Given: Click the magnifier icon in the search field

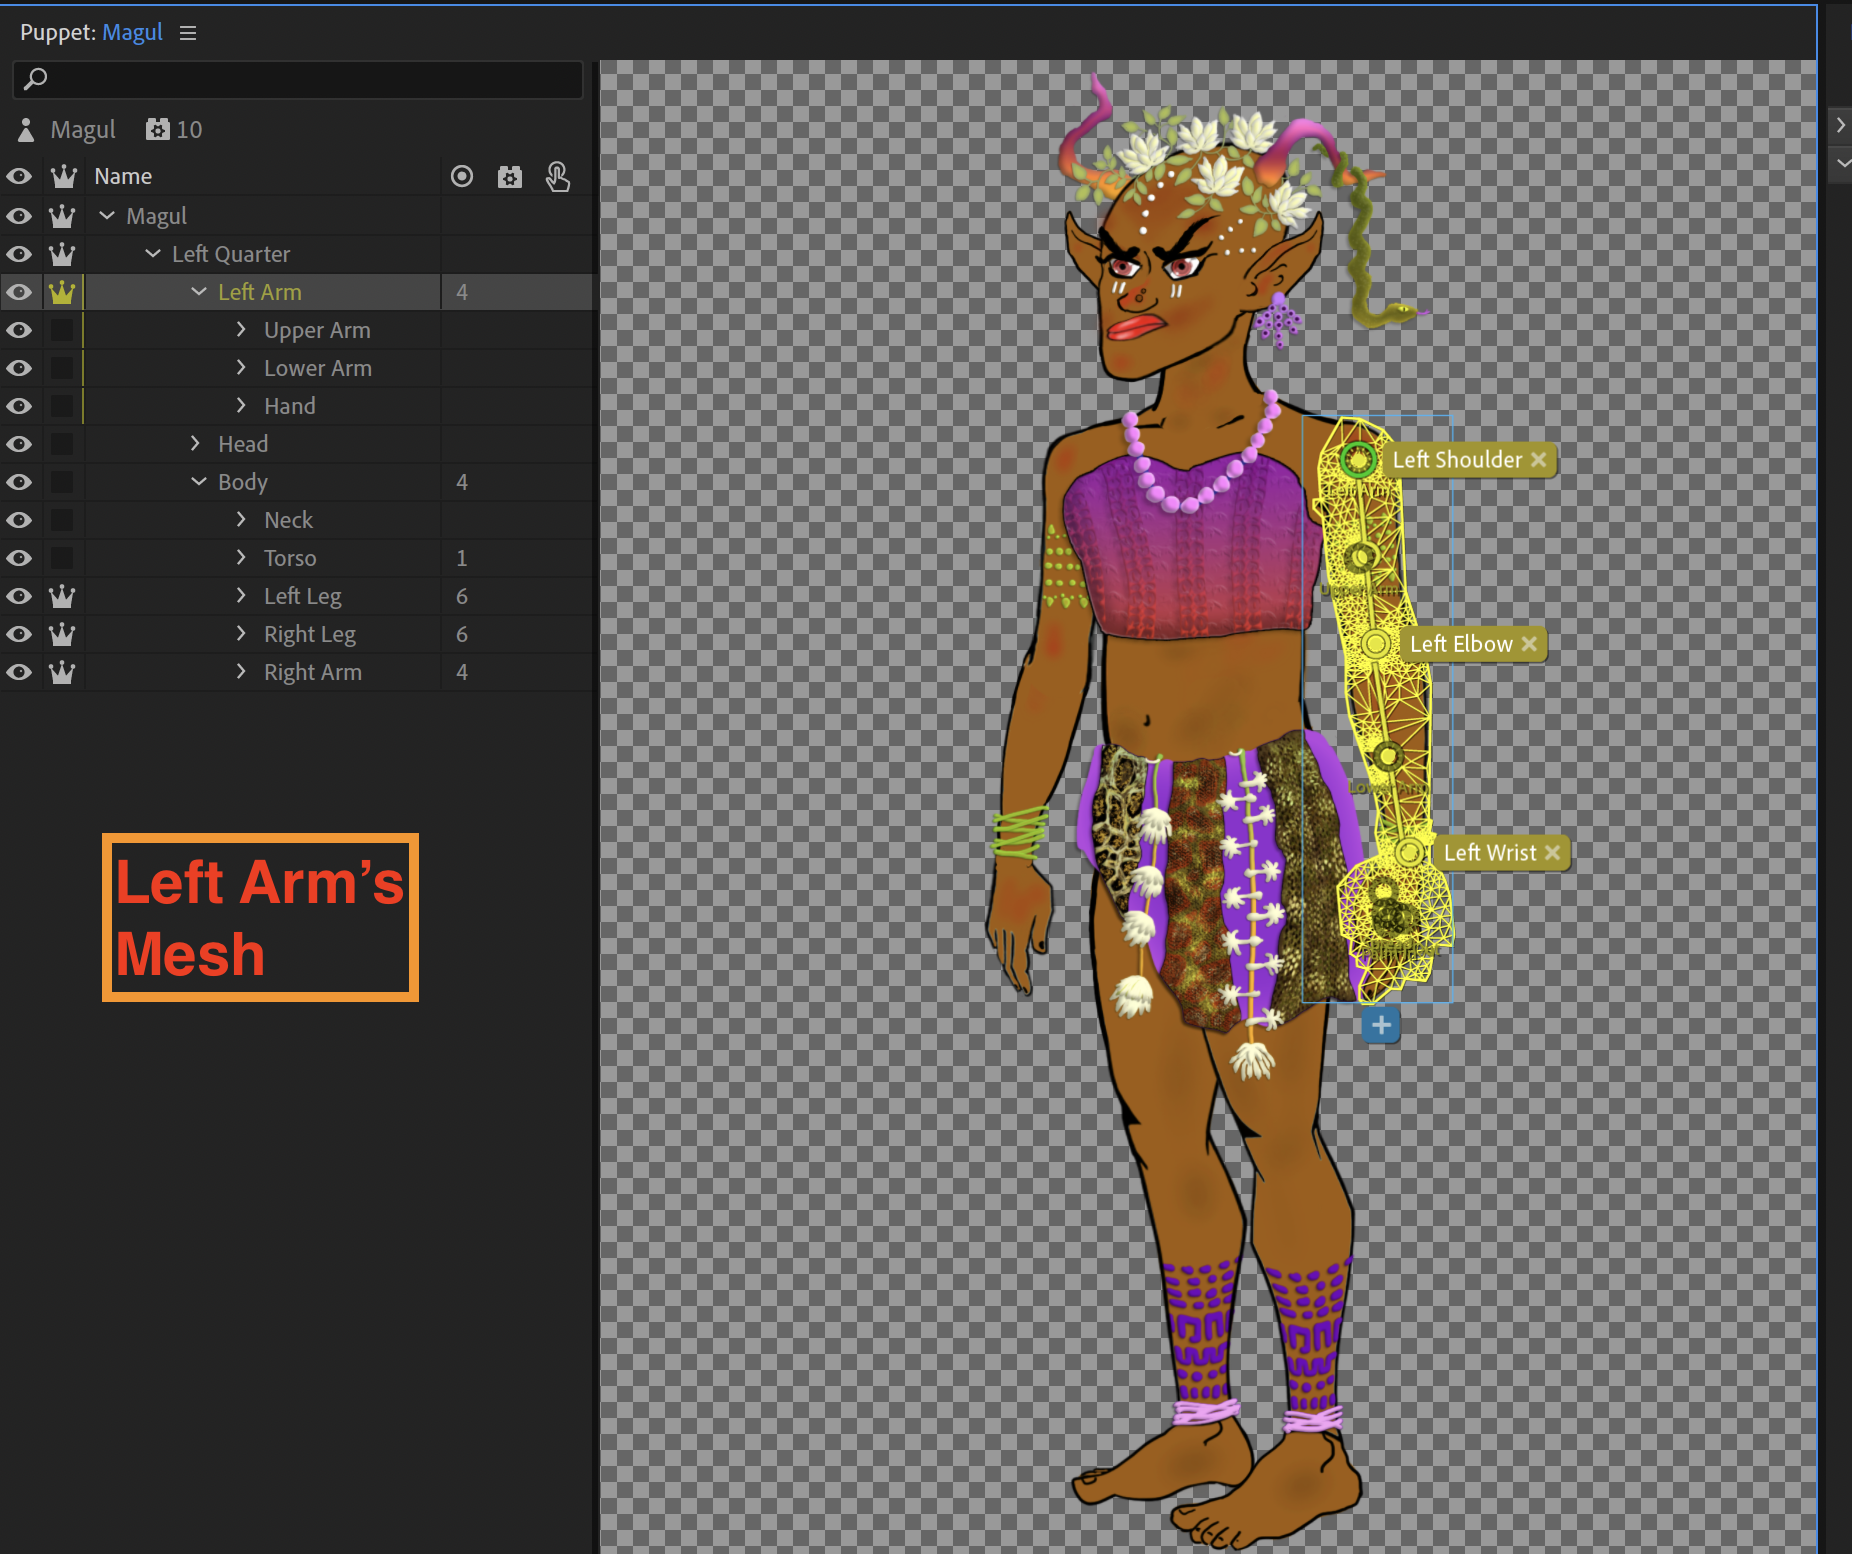Looking at the screenshot, I should click(x=36, y=79).
